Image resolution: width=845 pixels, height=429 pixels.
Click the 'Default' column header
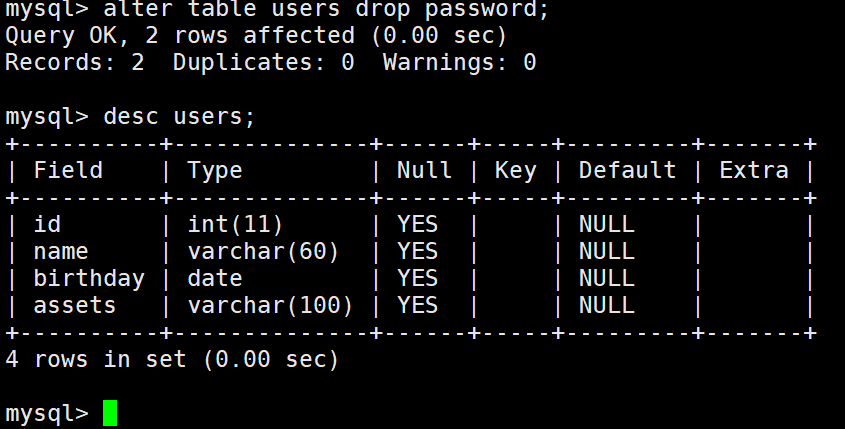[627, 170]
